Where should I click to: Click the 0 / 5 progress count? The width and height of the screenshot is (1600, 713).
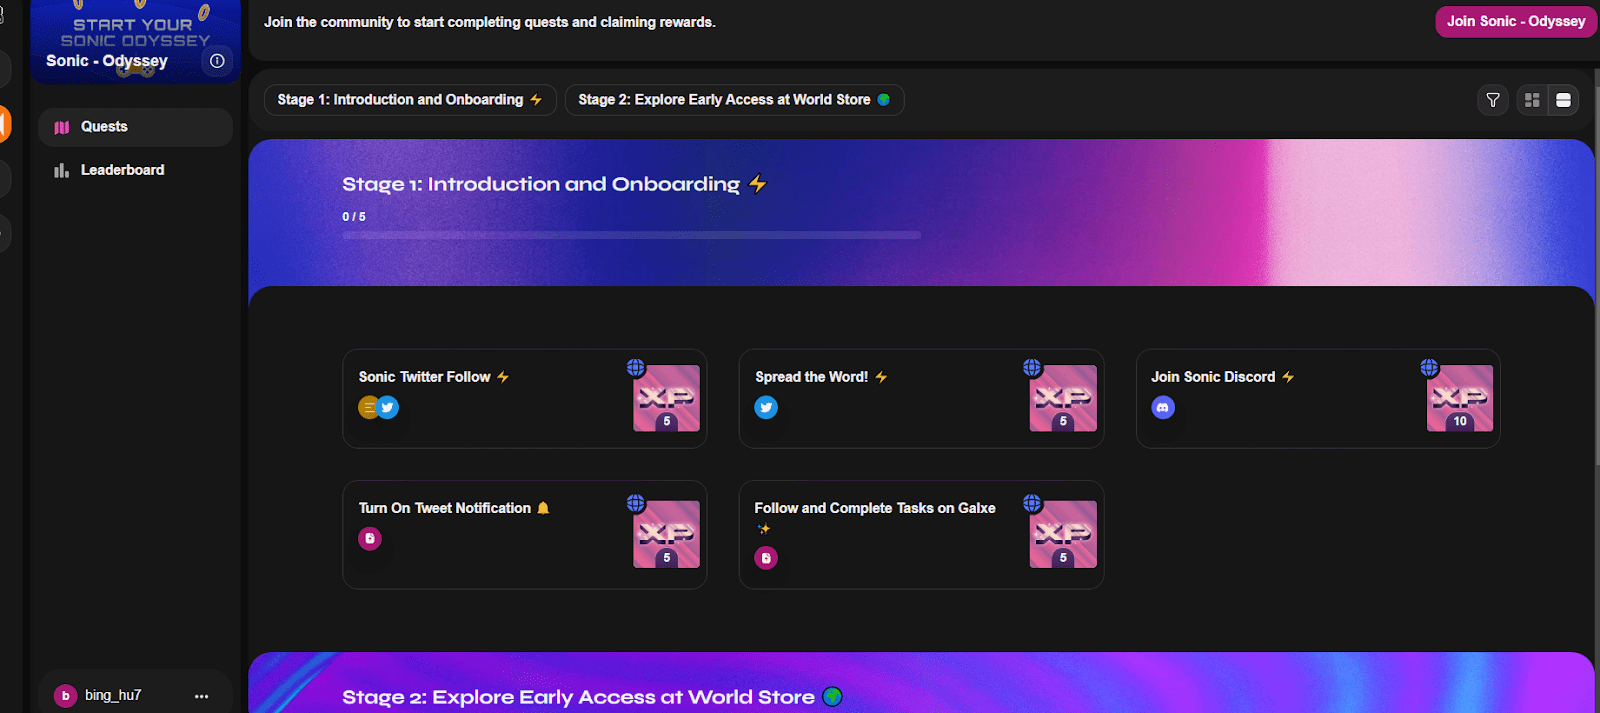pos(354,217)
